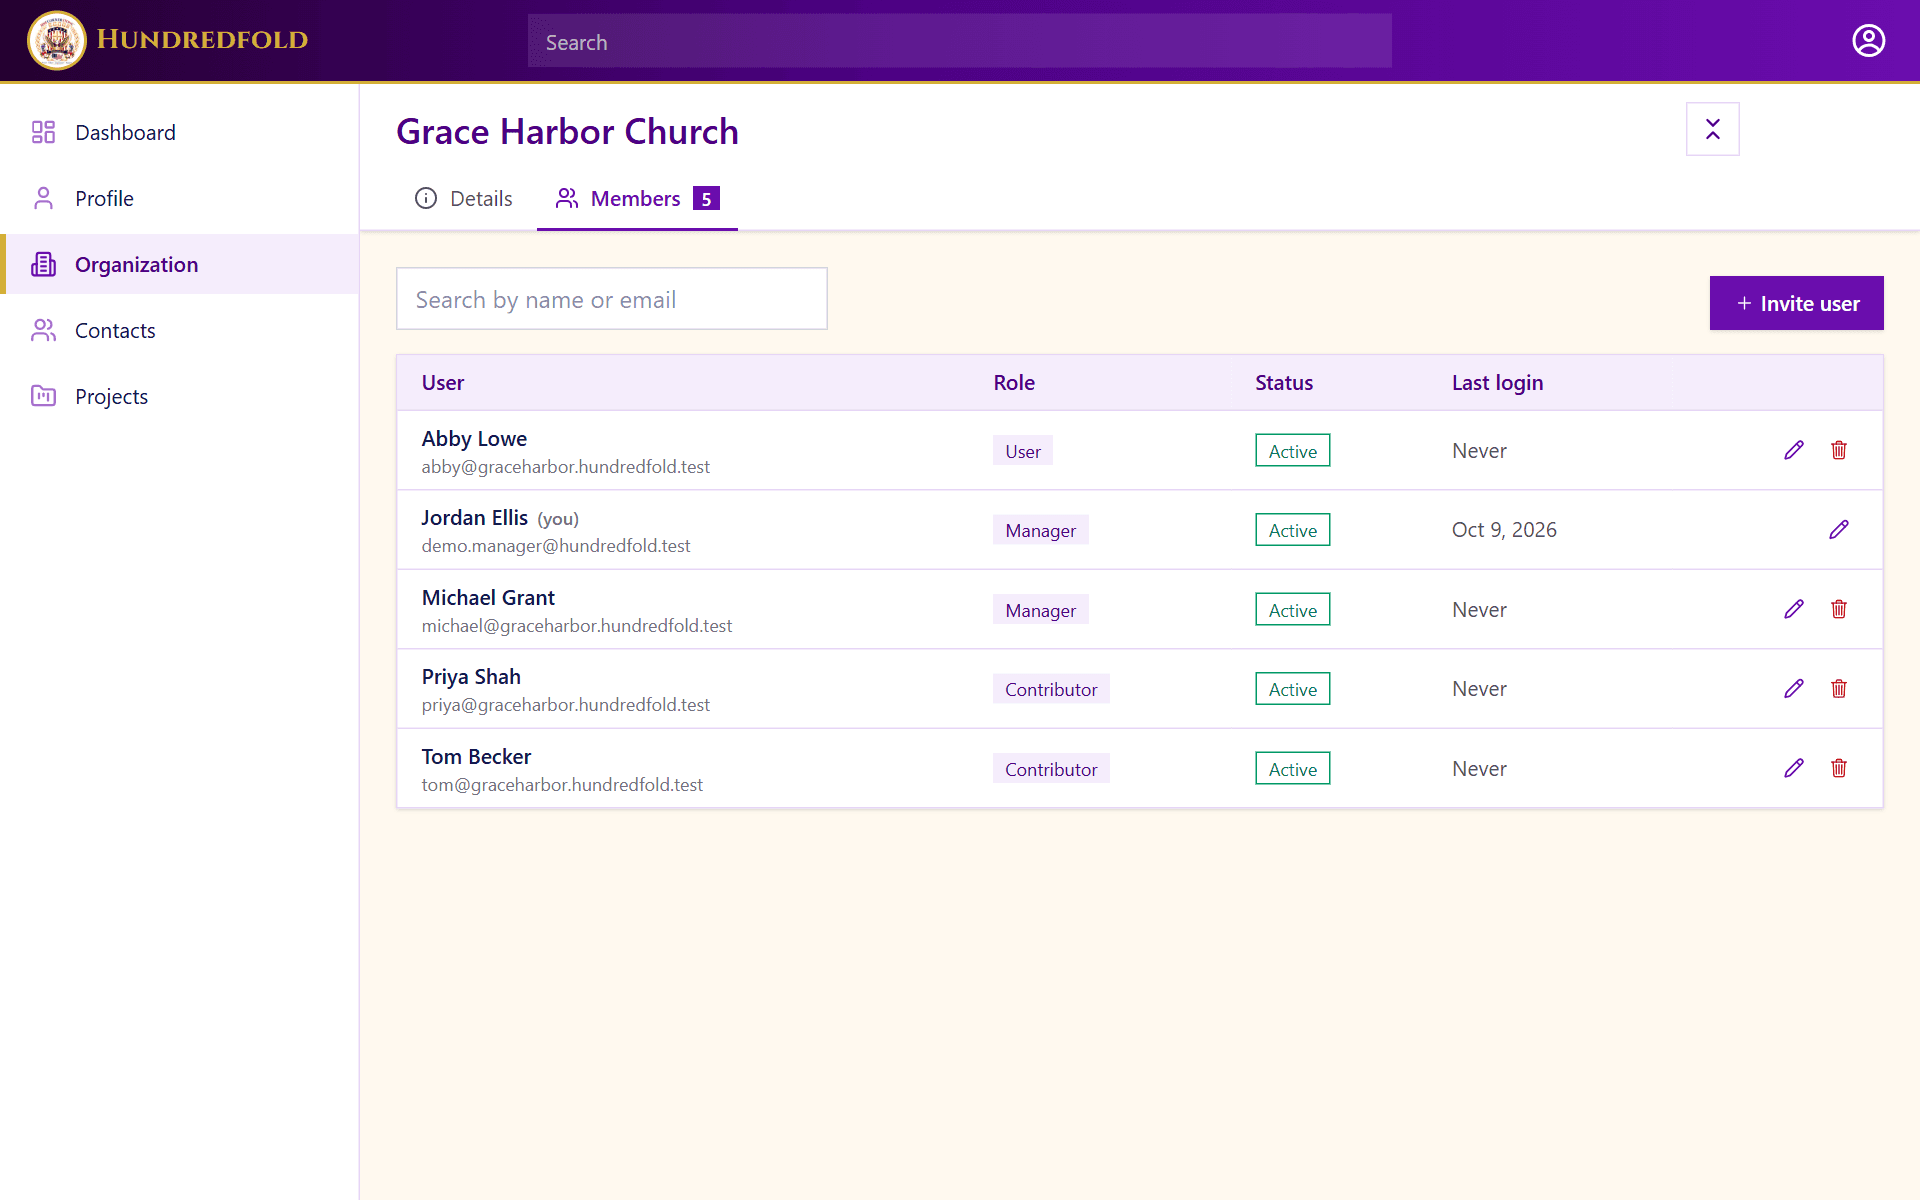
Task: Click Michael Grant's Active status badge
Action: pos(1292,610)
